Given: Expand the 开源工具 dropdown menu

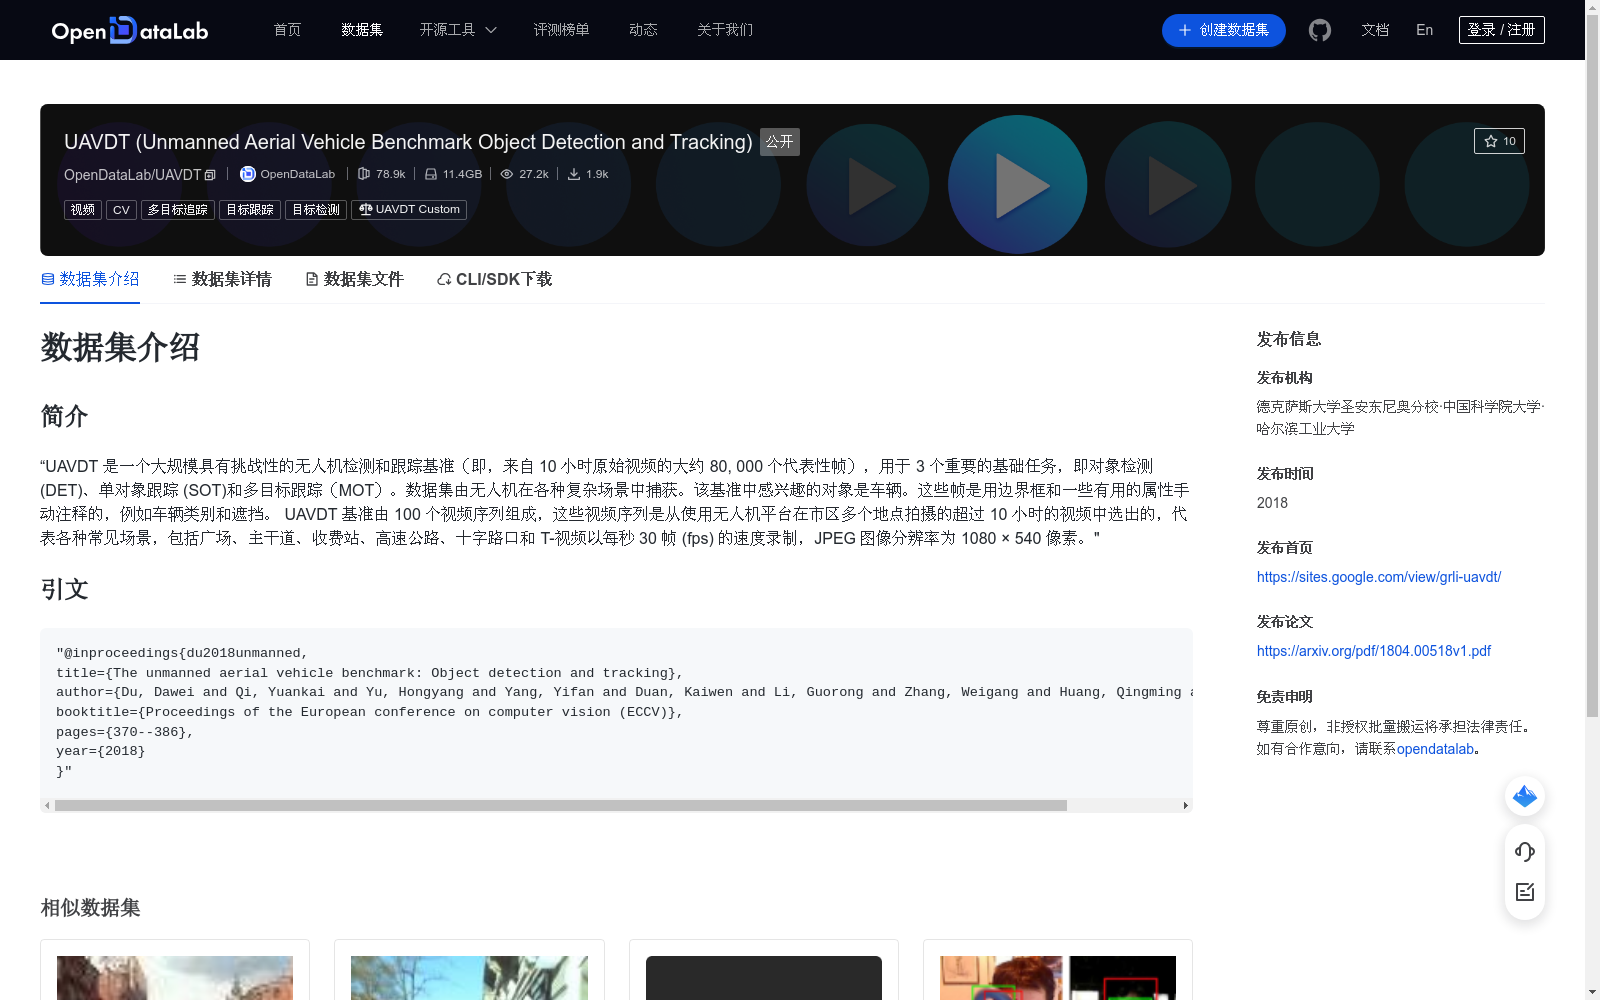Looking at the screenshot, I should (458, 30).
